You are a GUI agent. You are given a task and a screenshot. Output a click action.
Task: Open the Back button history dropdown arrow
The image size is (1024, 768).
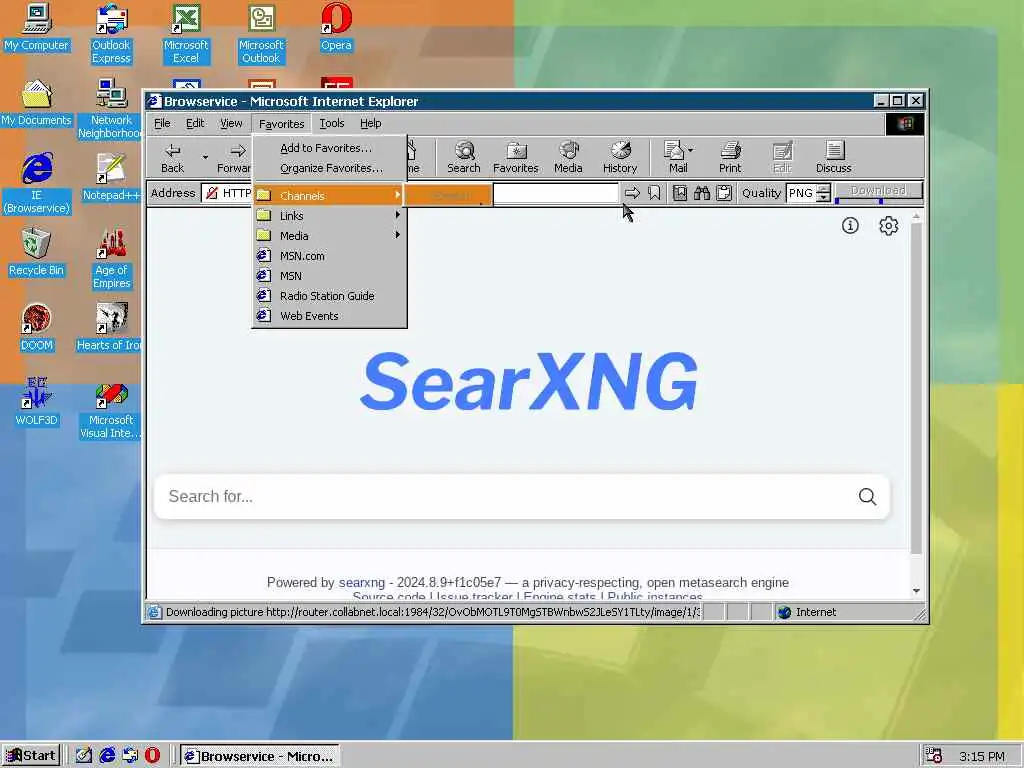click(x=205, y=157)
